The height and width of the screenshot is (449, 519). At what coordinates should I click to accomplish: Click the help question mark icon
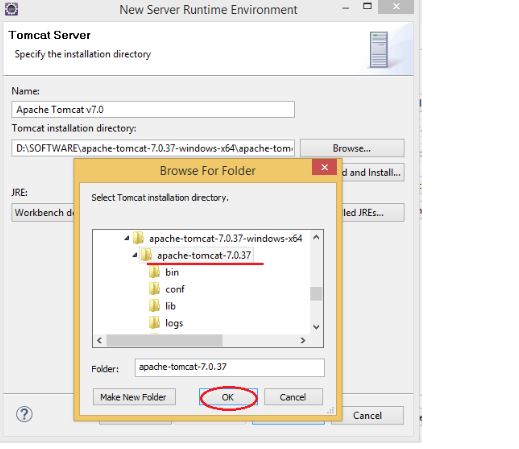pos(24,414)
